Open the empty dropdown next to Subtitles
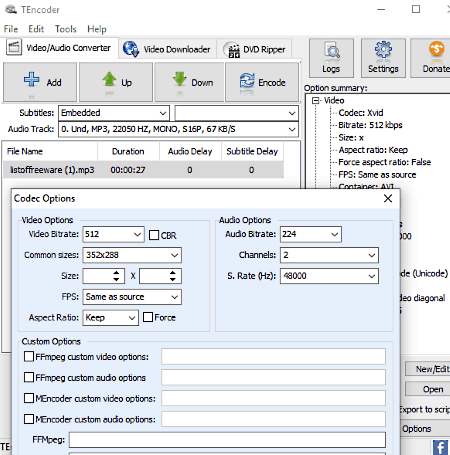This screenshot has width=450, height=455. click(x=236, y=113)
